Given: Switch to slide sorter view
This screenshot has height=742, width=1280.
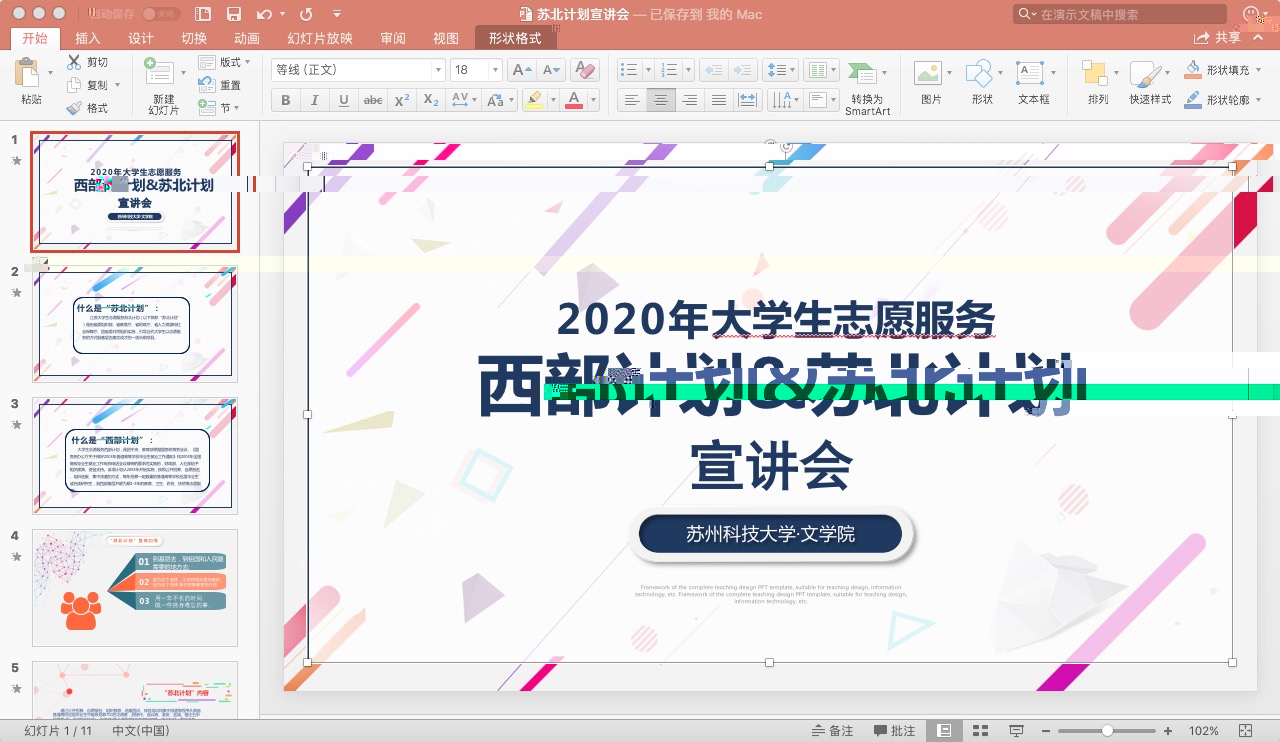Looking at the screenshot, I should (980, 731).
